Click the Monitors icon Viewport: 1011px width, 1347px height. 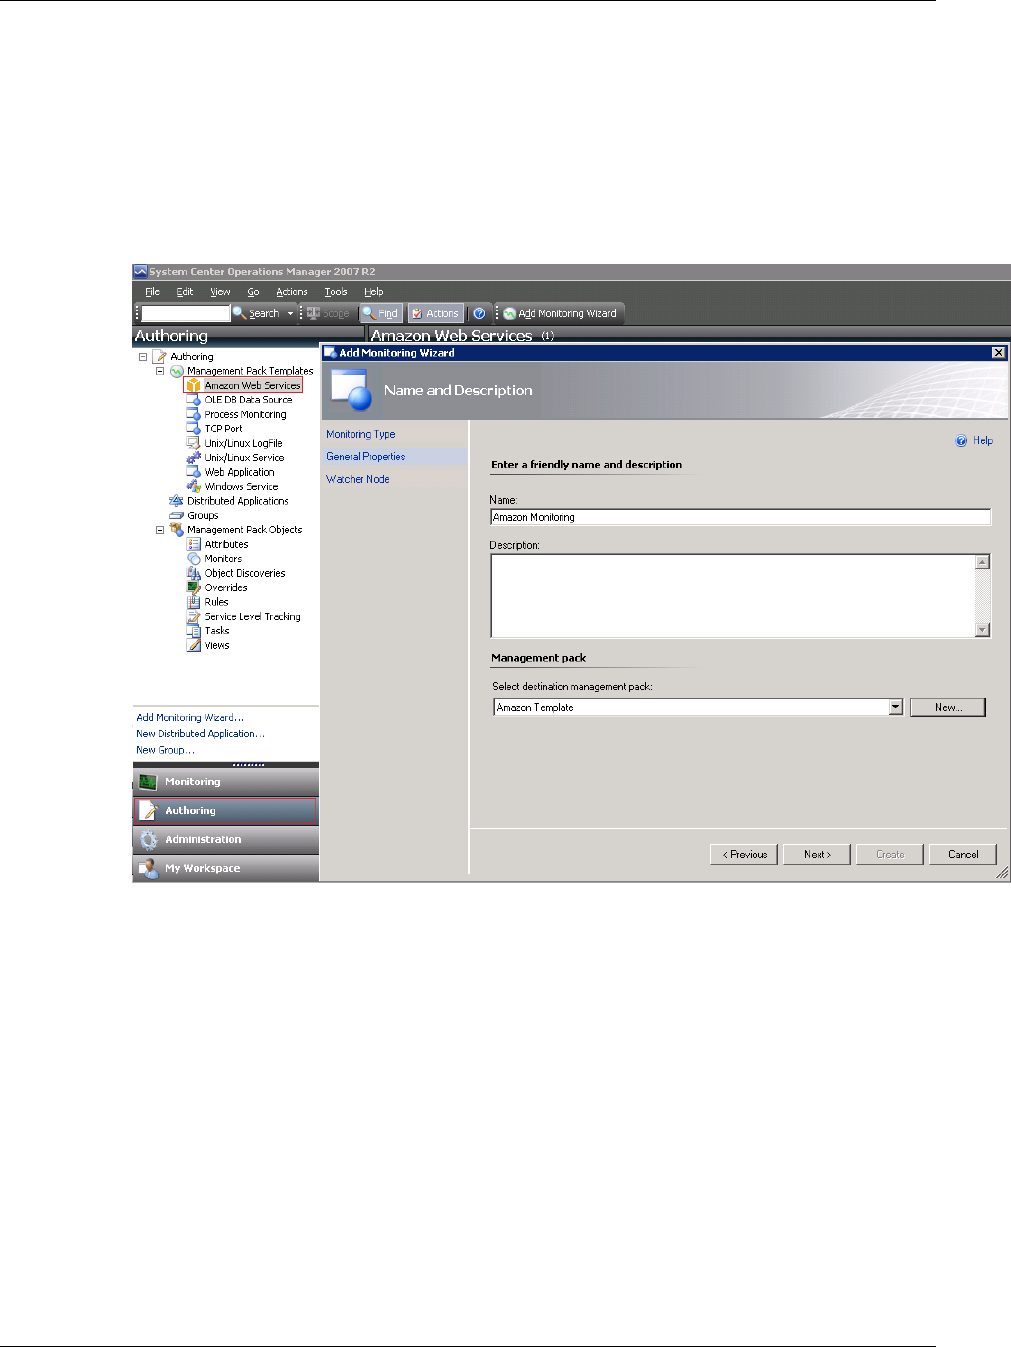(194, 559)
